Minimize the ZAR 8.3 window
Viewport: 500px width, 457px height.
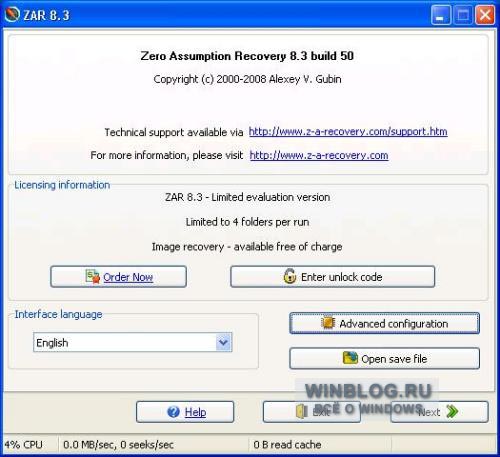(x=441, y=15)
